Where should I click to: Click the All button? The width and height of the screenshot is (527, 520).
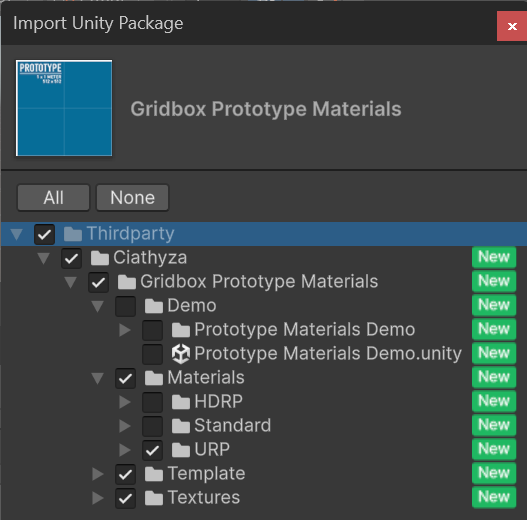53,198
